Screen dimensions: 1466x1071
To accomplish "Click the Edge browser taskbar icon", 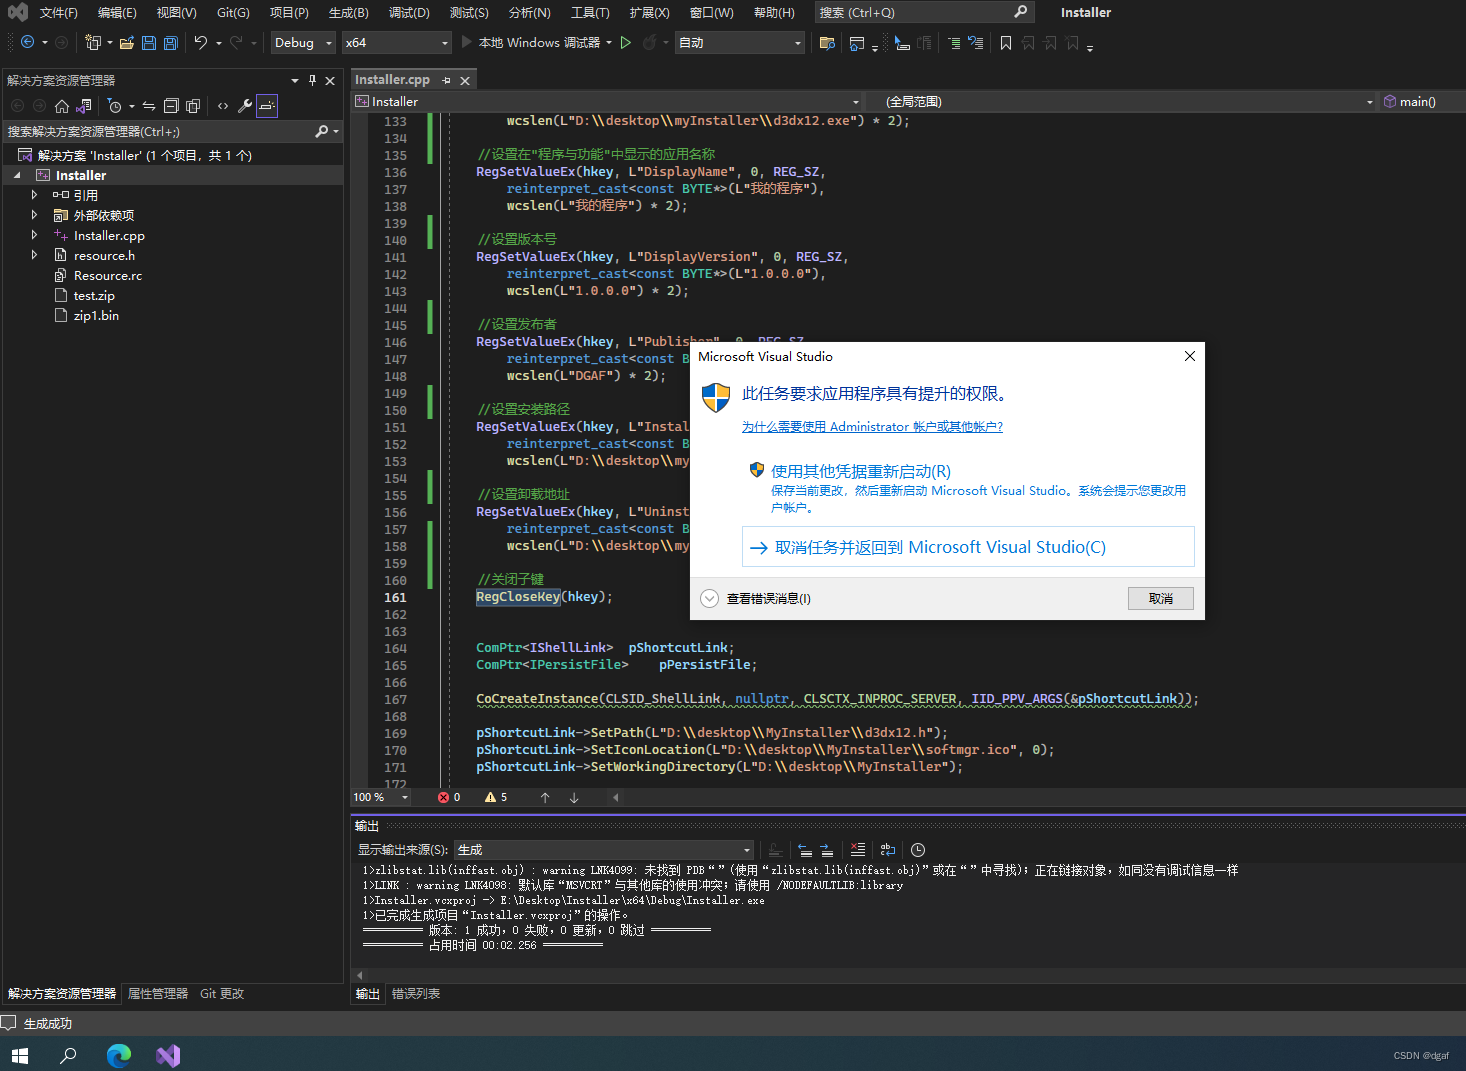I will [x=119, y=1055].
